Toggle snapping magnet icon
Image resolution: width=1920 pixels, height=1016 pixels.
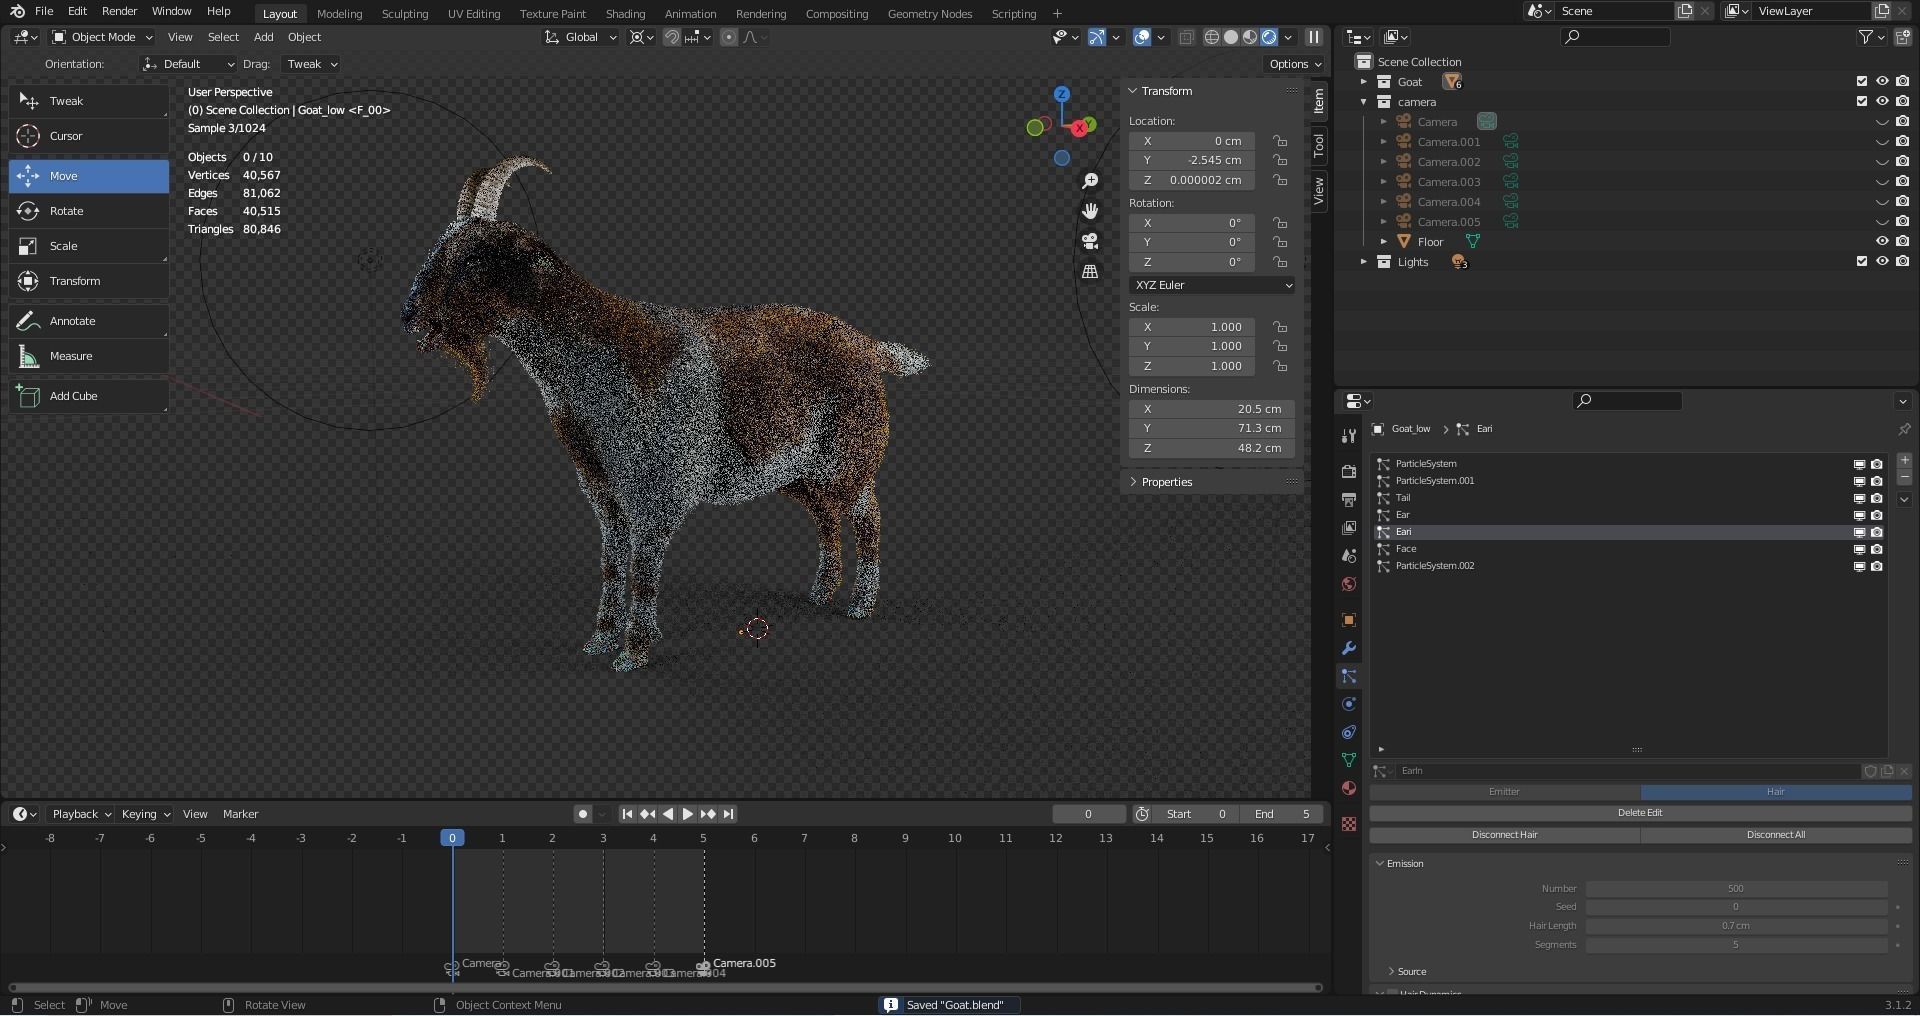pos(673,37)
